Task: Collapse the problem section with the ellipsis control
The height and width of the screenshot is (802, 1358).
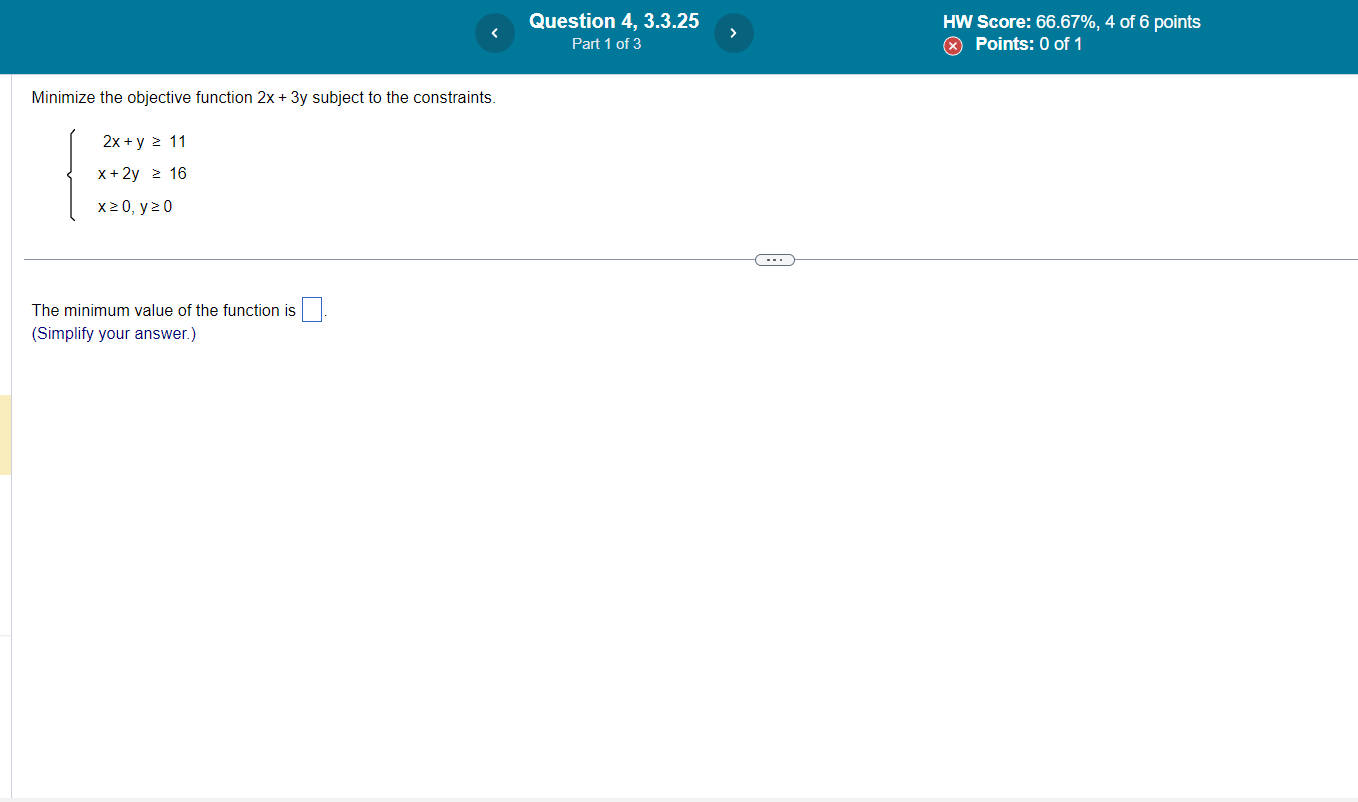Action: click(774, 259)
